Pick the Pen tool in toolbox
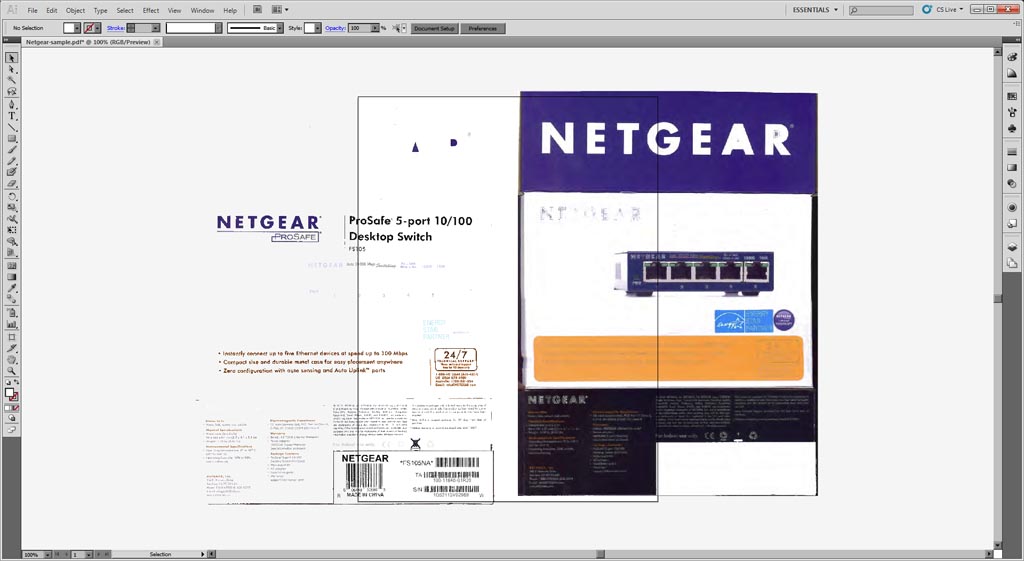Image resolution: width=1024 pixels, height=561 pixels. 12,104
